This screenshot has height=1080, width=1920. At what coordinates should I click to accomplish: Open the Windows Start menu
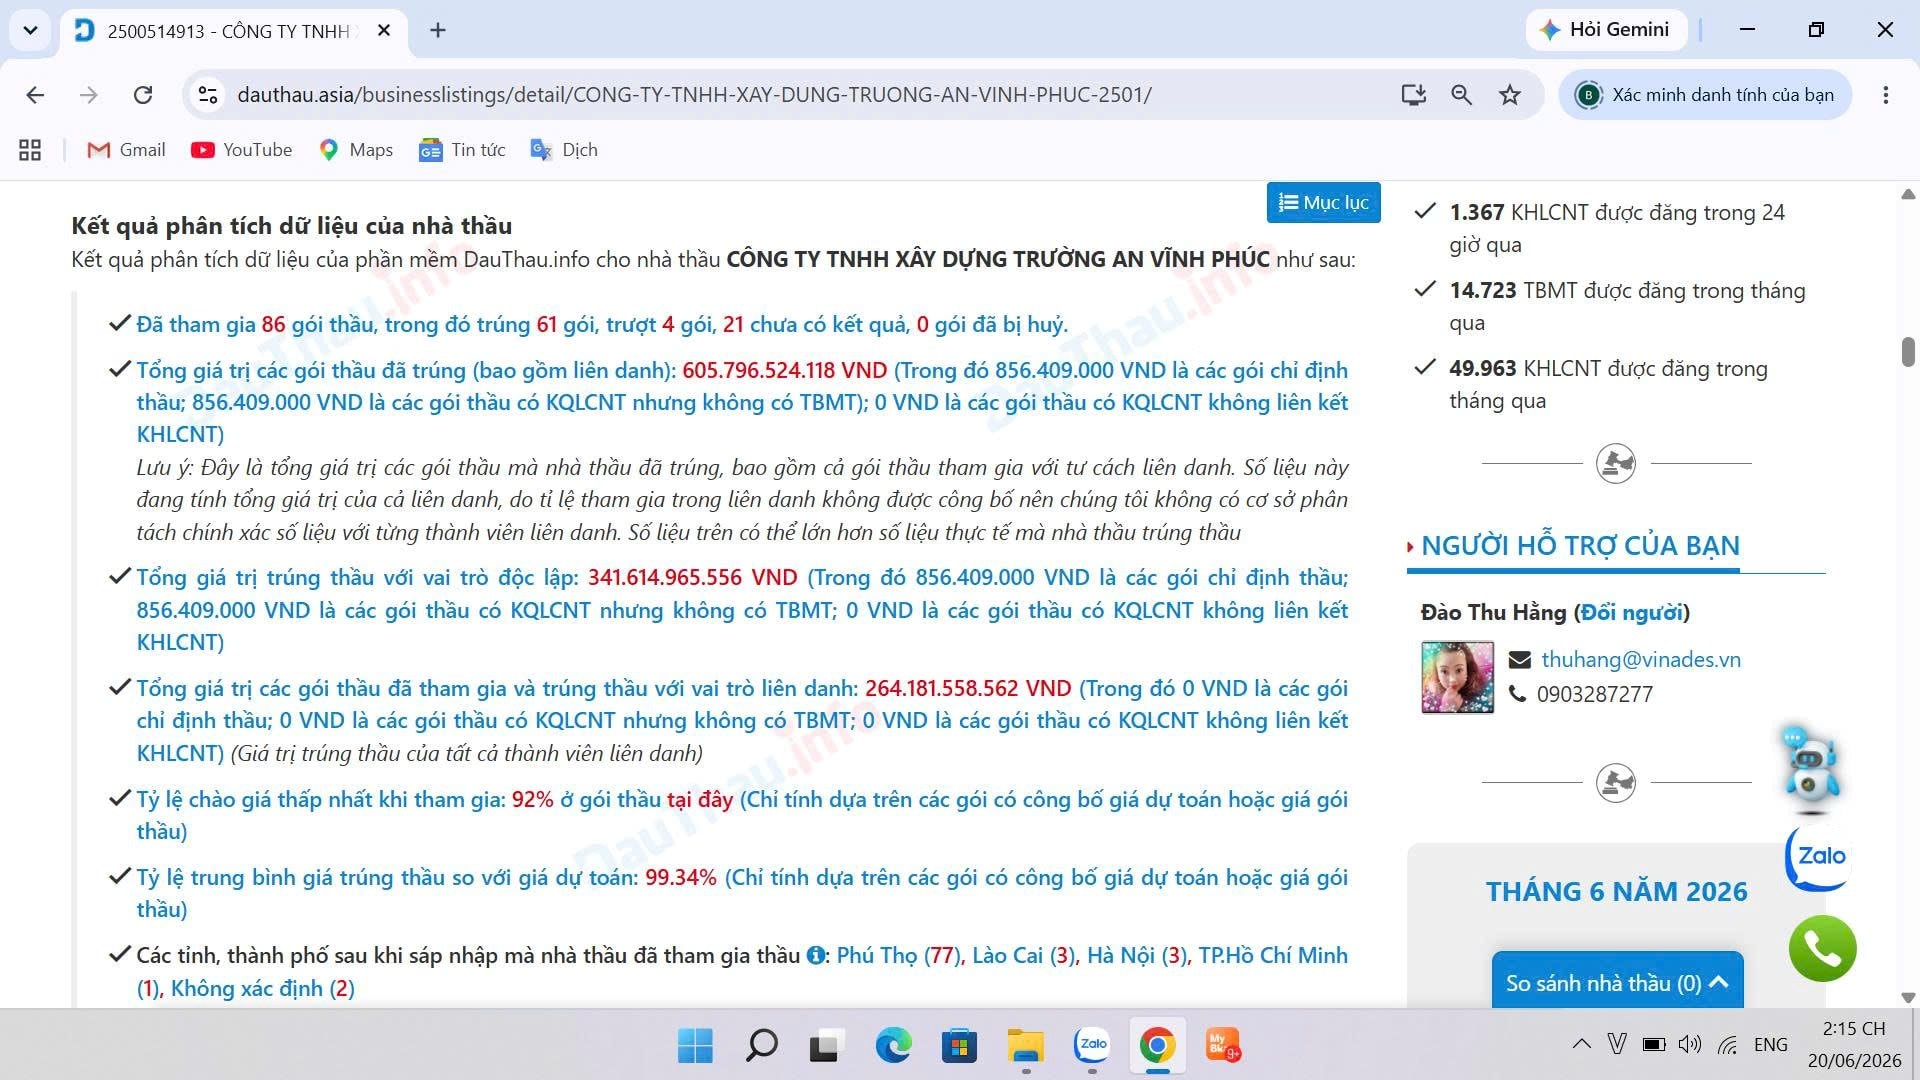(695, 1046)
